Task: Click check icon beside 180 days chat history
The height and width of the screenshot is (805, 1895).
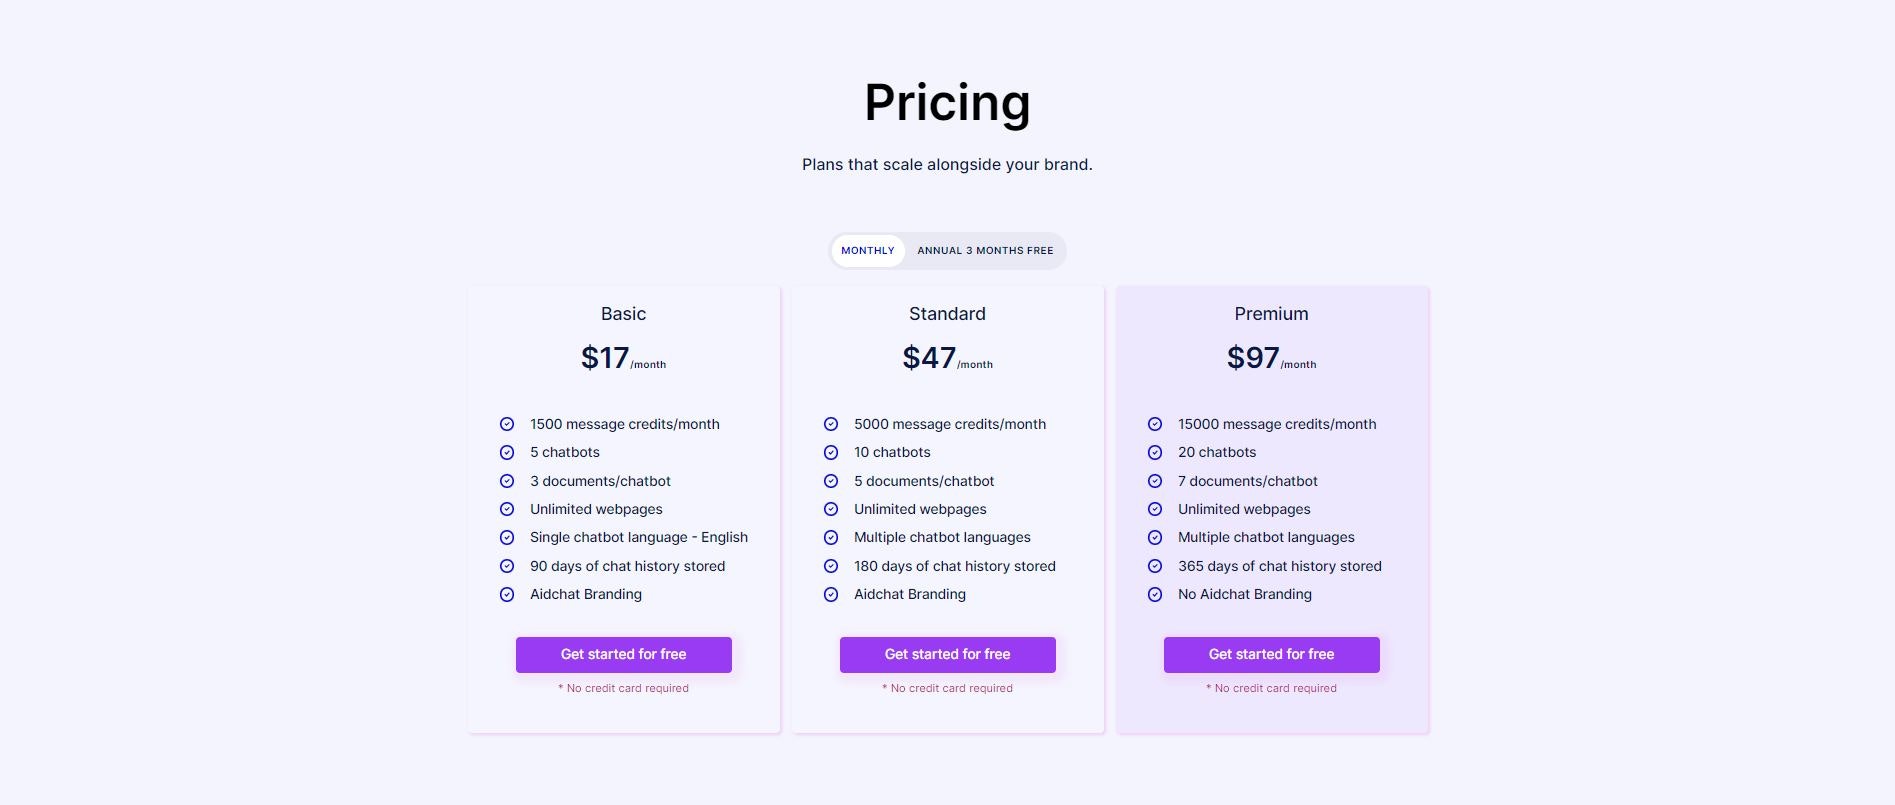Action: tap(831, 566)
